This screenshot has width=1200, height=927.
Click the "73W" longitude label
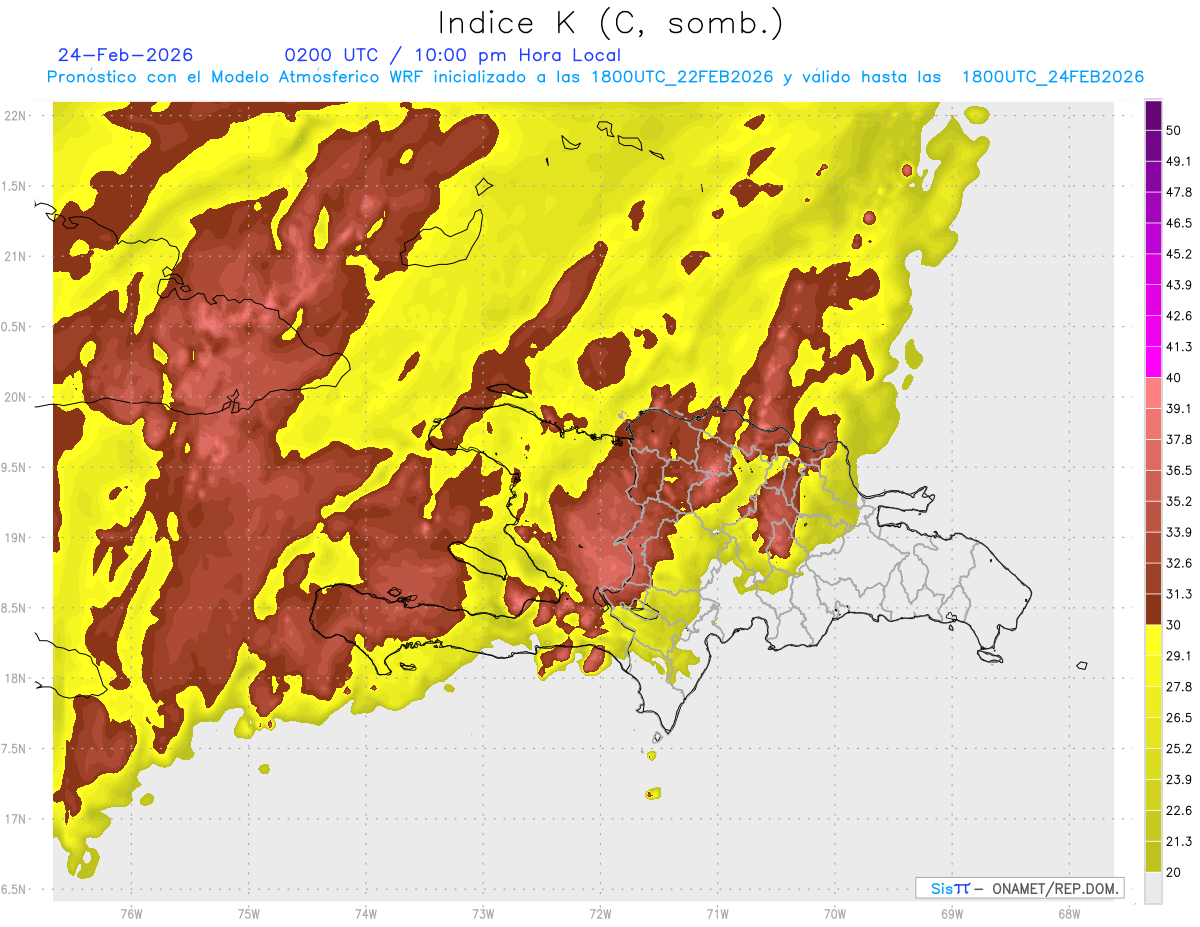click(483, 914)
